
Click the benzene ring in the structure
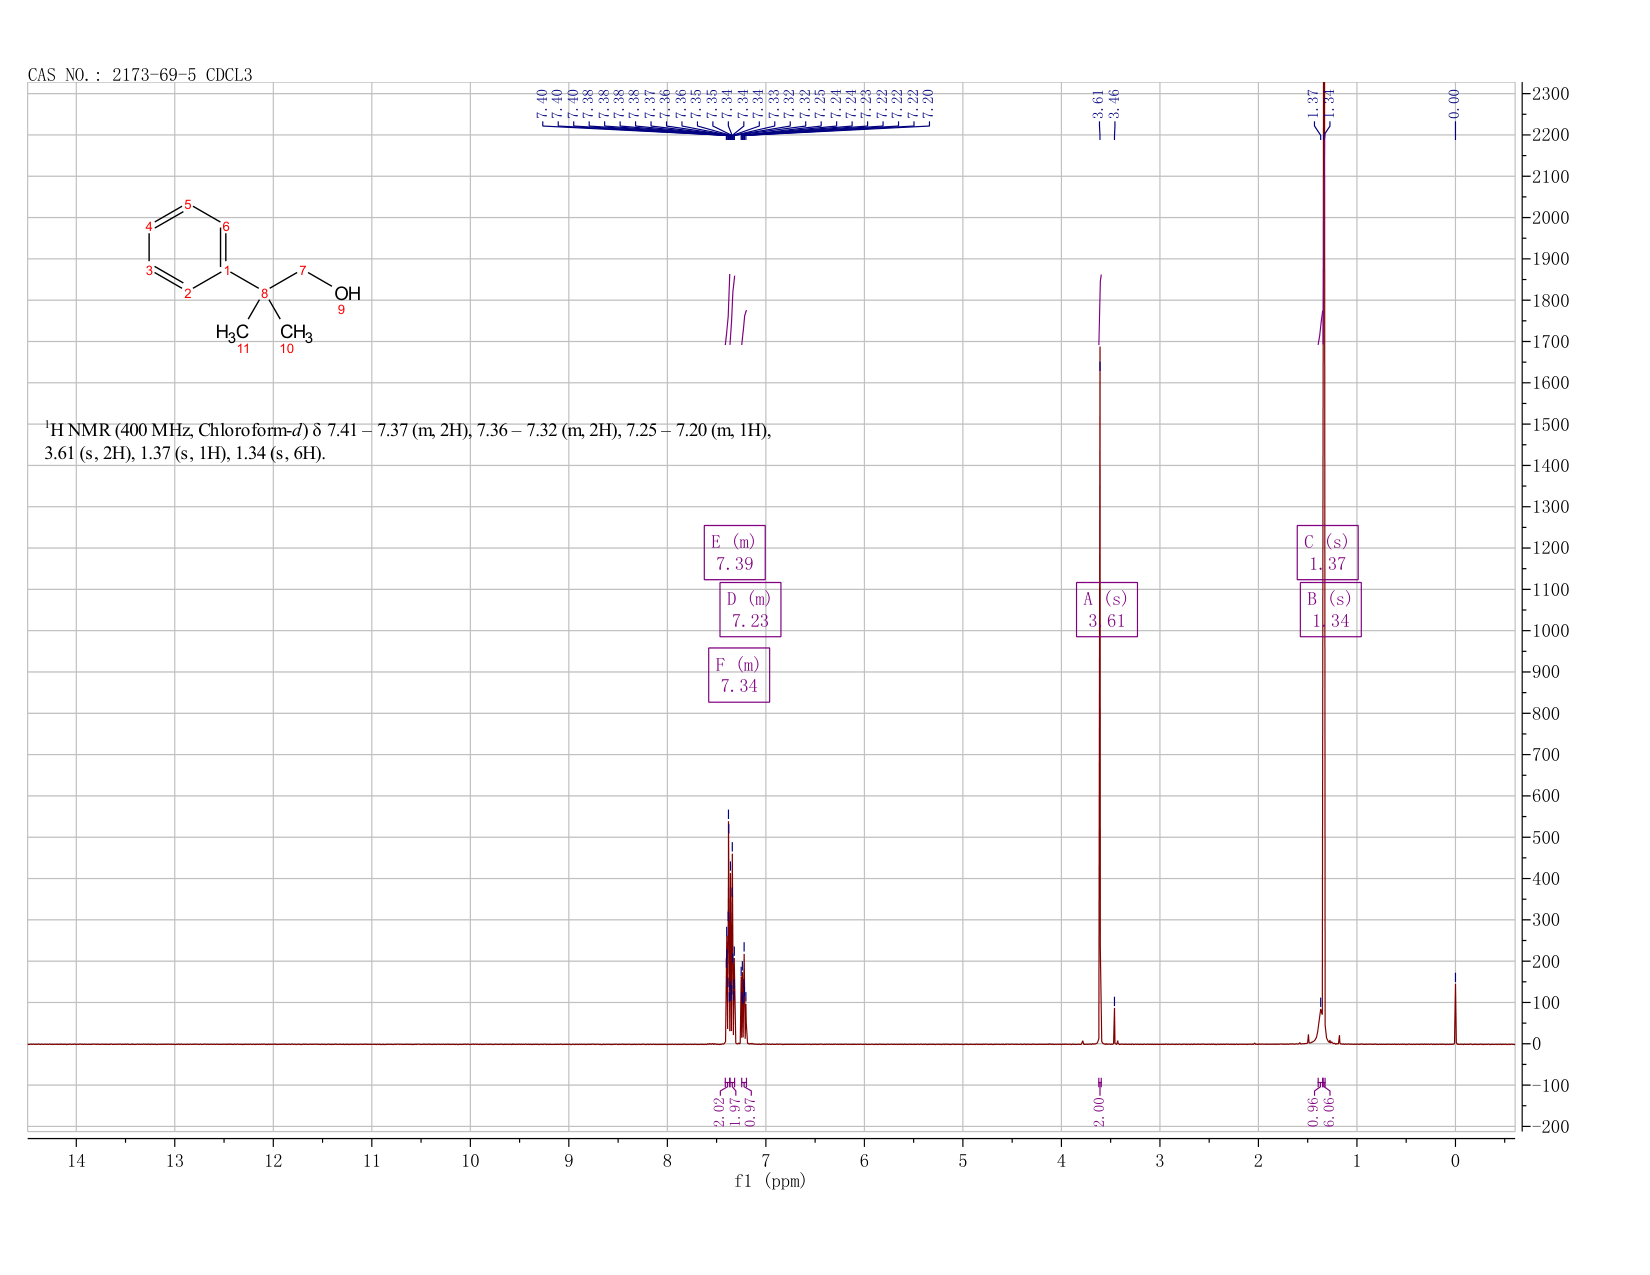click(x=186, y=249)
